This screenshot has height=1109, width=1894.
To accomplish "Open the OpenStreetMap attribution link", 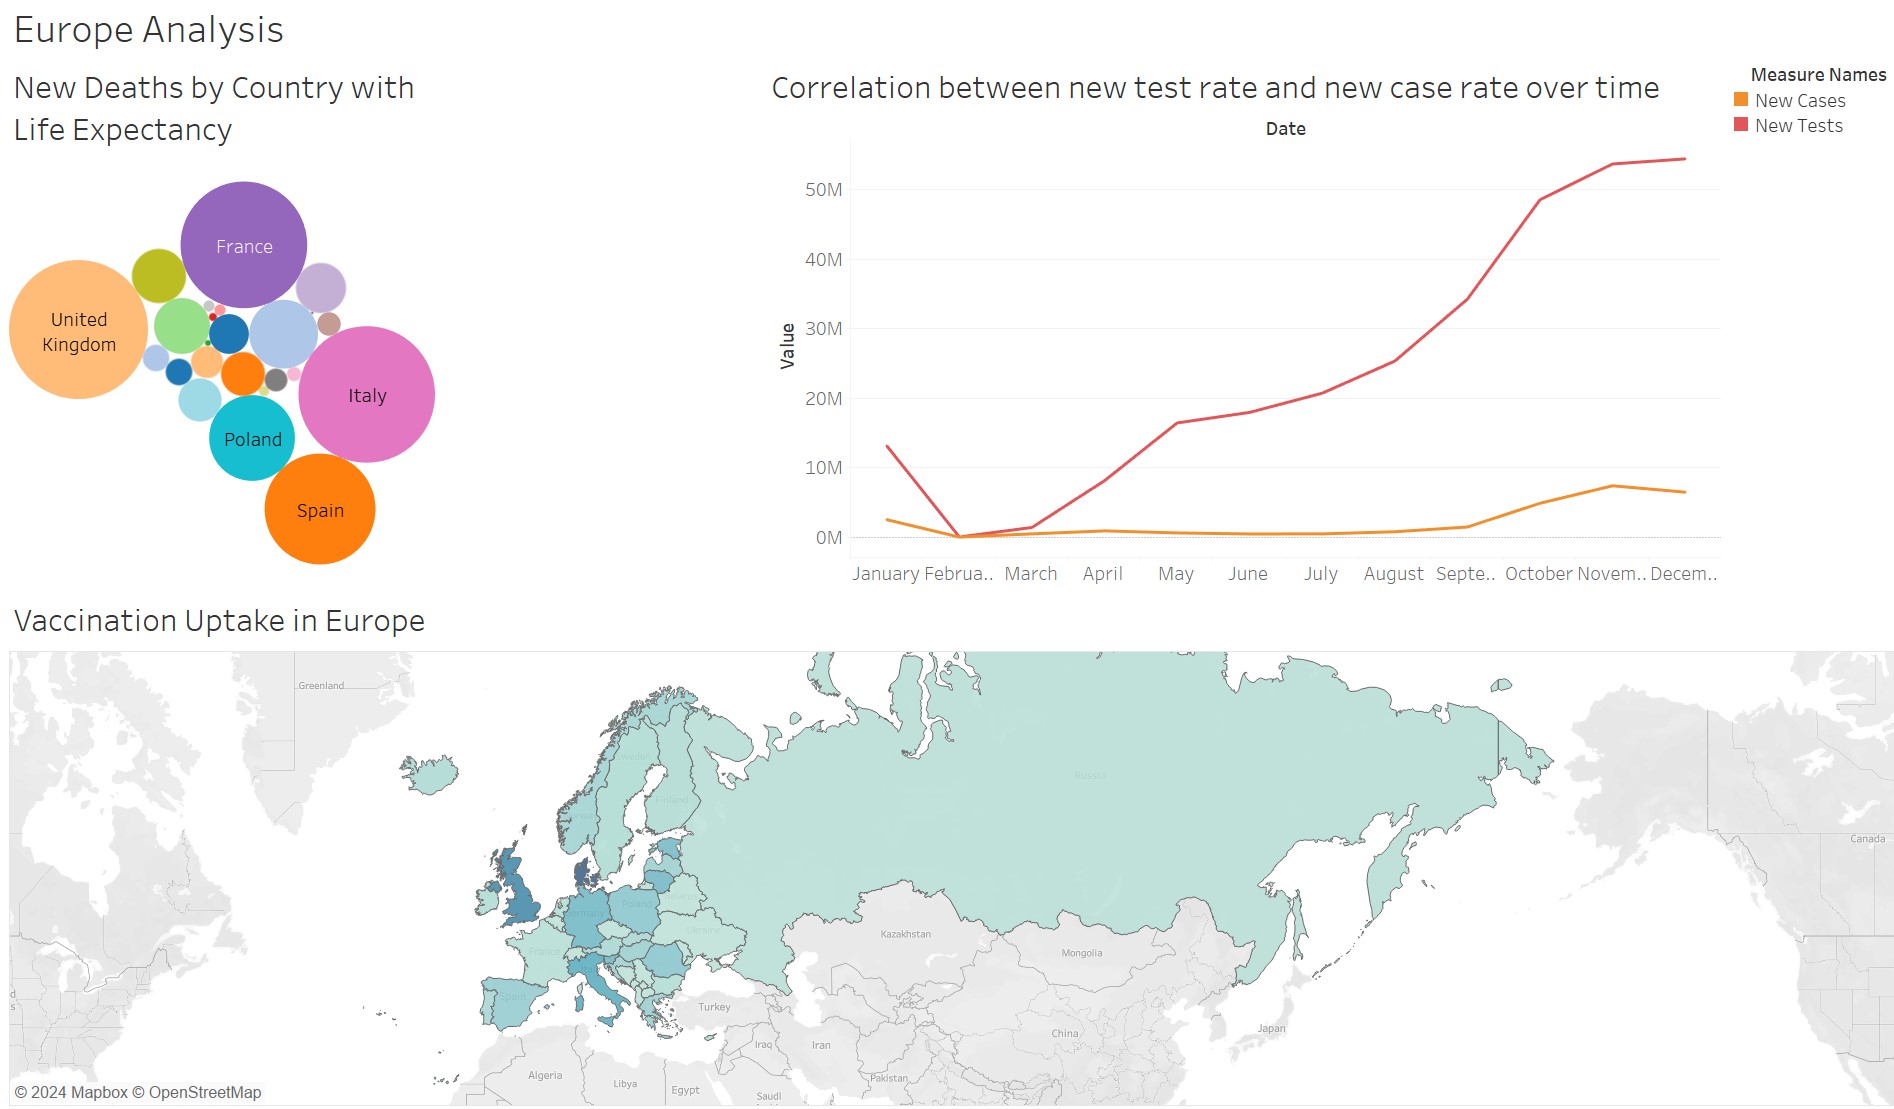I will [204, 1092].
